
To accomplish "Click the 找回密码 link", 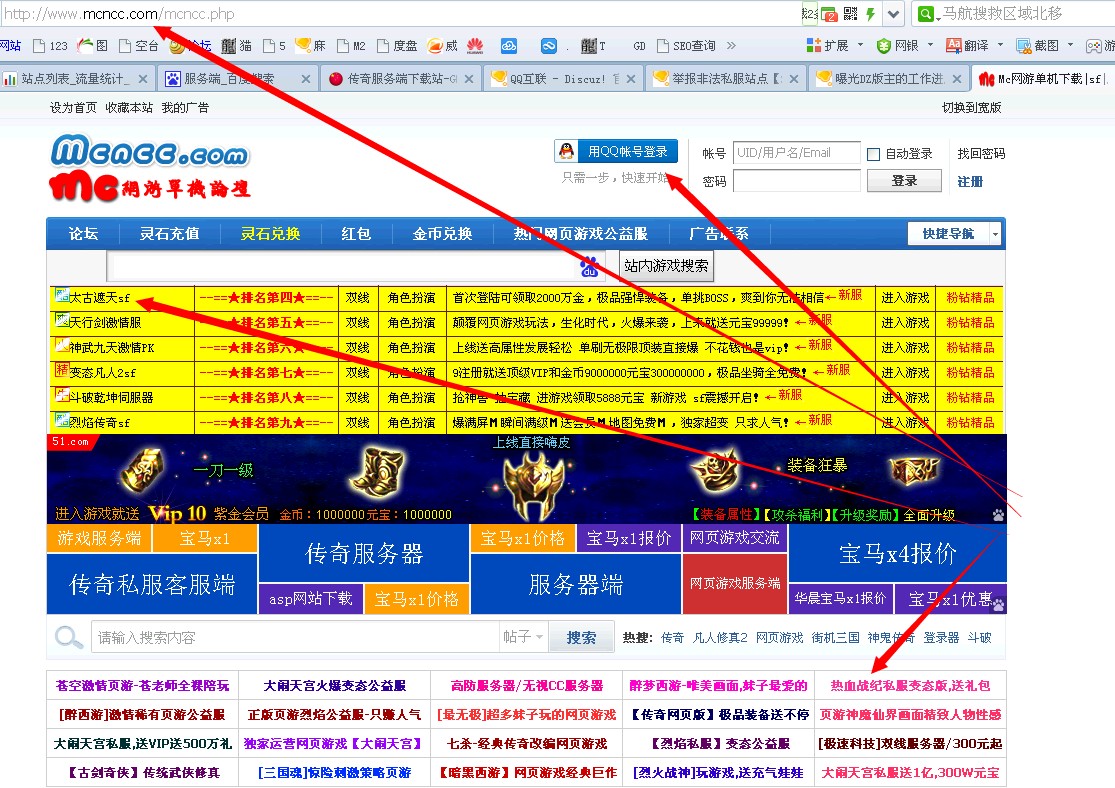I will coord(981,154).
